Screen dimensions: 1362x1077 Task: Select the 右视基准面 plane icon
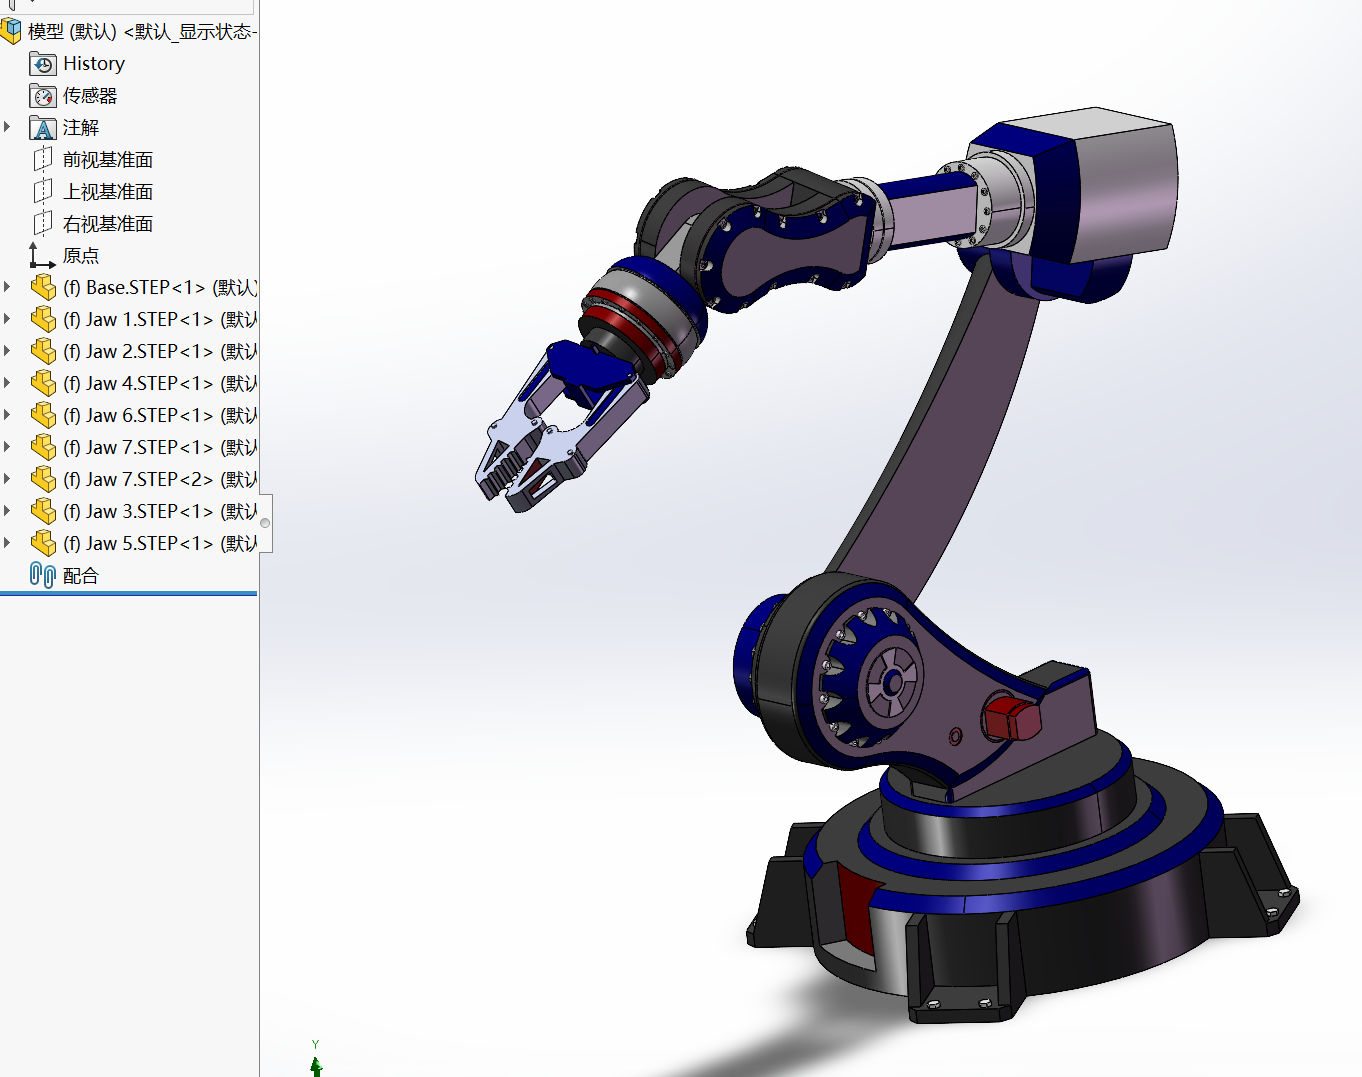click(43, 223)
